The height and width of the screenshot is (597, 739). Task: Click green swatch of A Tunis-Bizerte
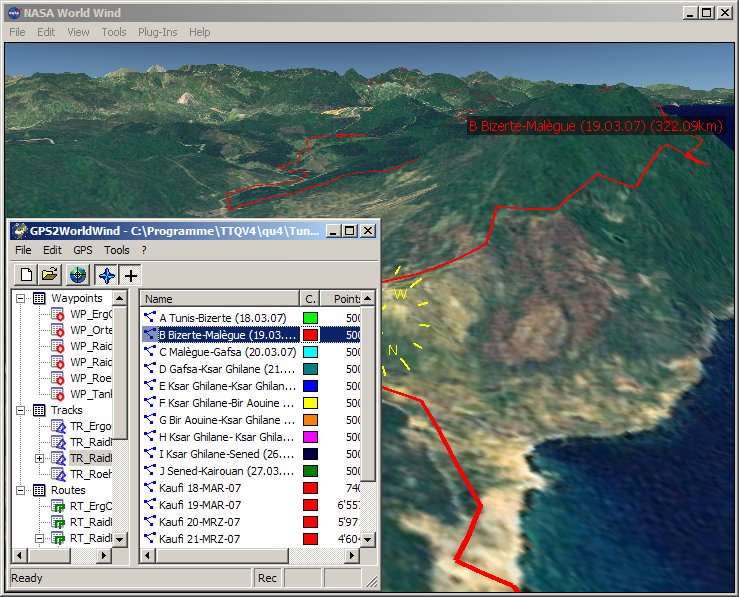click(x=310, y=318)
